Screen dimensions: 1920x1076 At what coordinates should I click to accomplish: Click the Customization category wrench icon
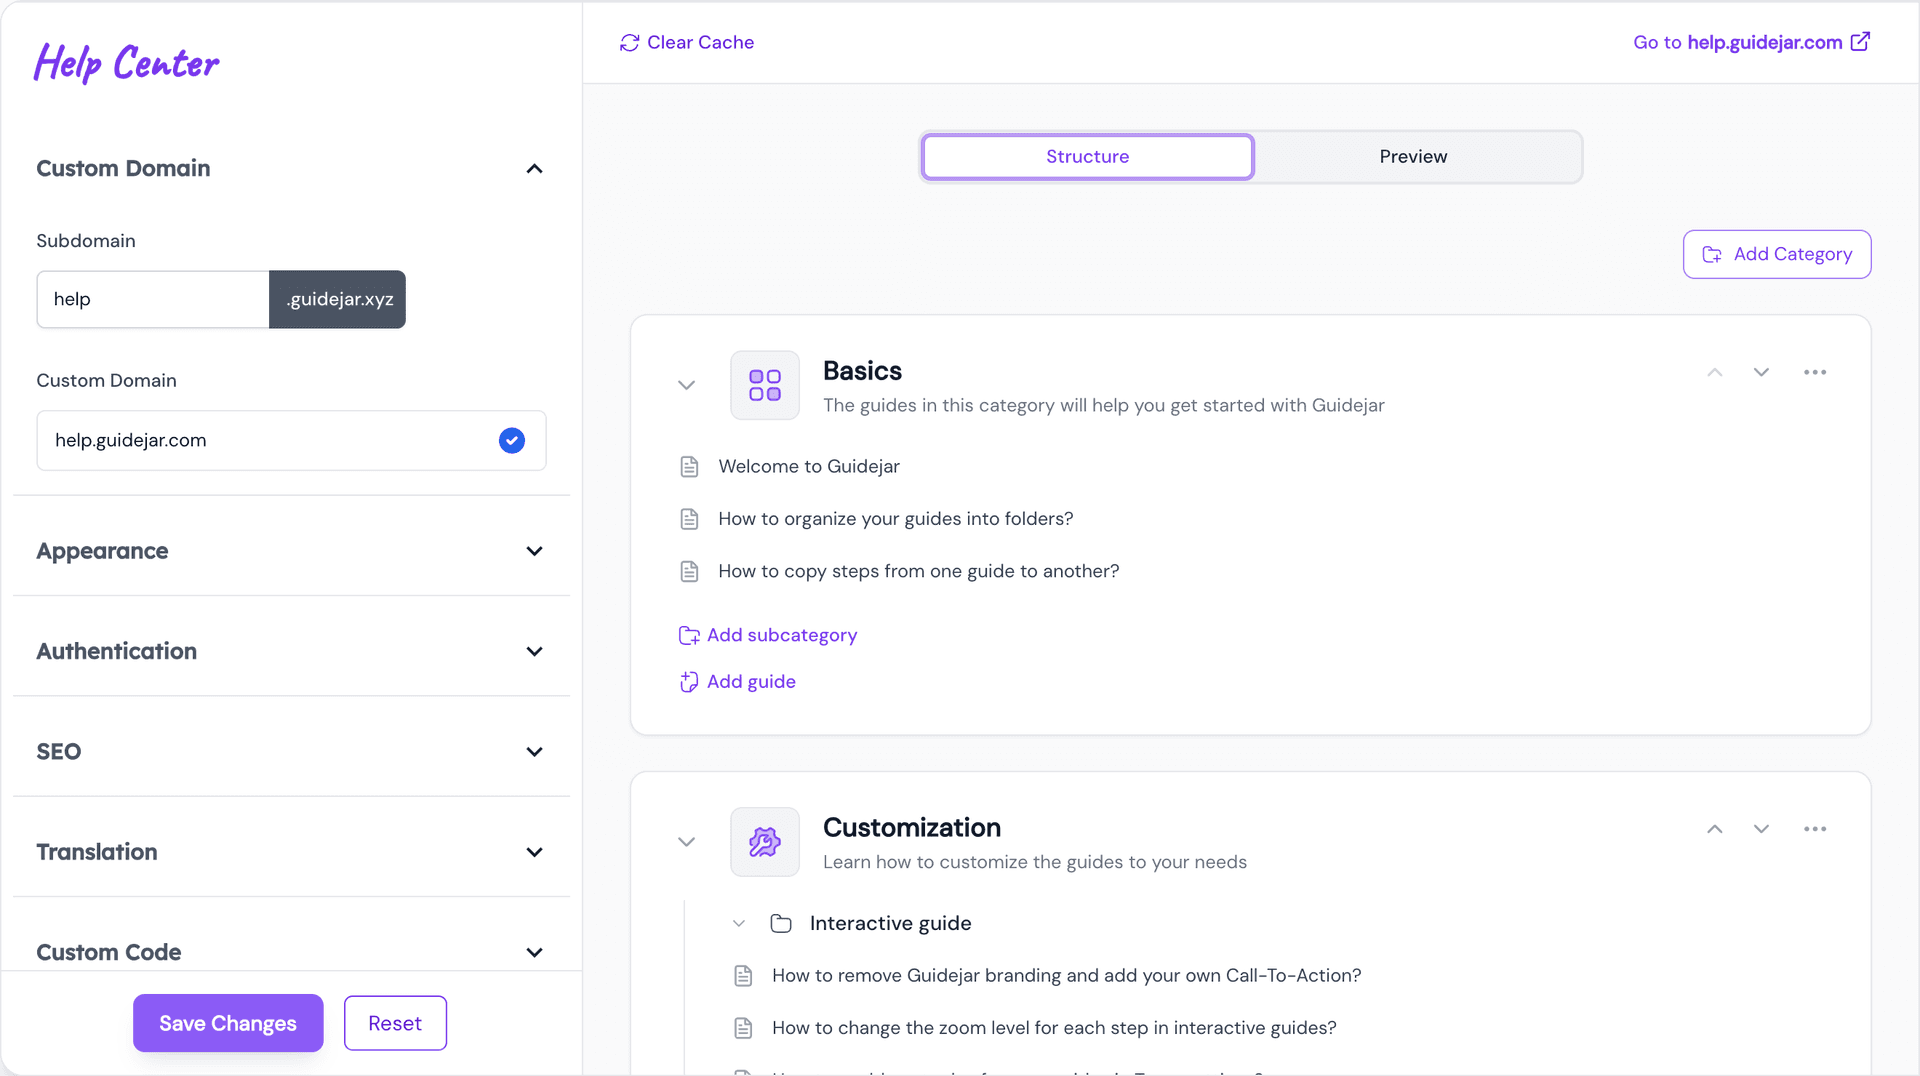point(765,842)
